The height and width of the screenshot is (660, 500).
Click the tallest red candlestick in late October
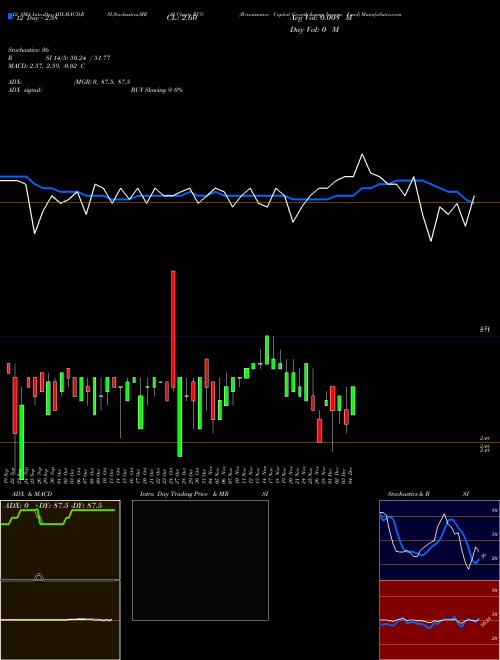[x=173, y=329]
